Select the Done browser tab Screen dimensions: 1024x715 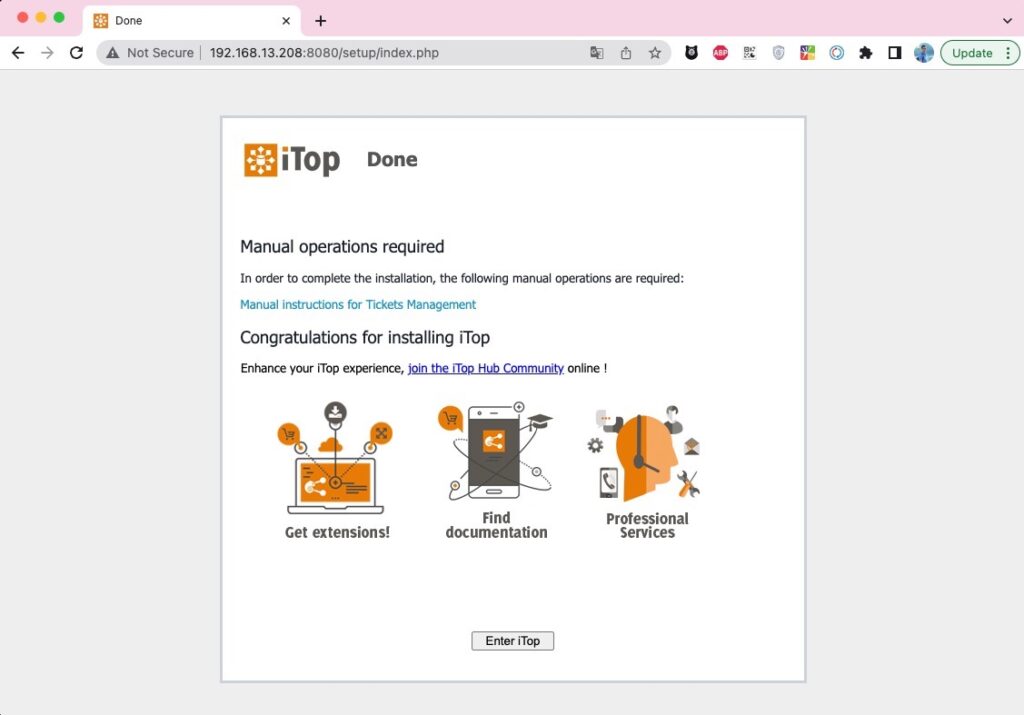click(x=192, y=21)
